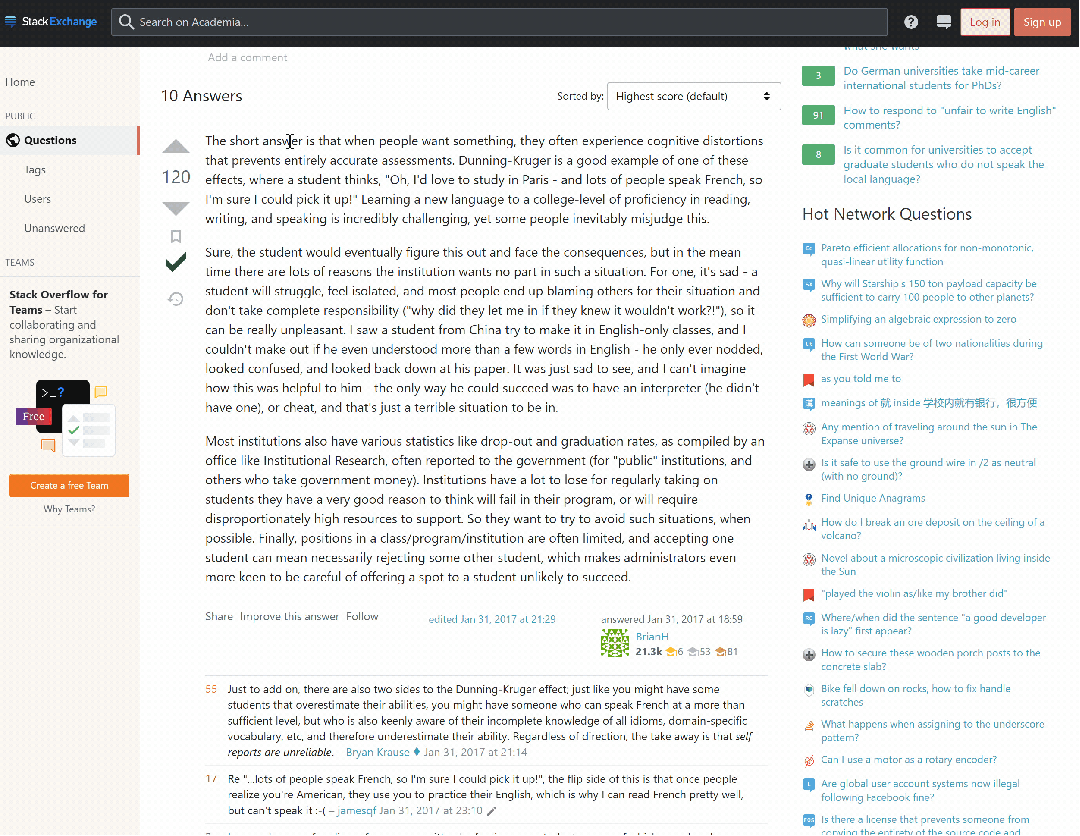This screenshot has height=836, width=1080.
Task: Click the icon beside Find Unique Anagrams
Action: [809, 499]
